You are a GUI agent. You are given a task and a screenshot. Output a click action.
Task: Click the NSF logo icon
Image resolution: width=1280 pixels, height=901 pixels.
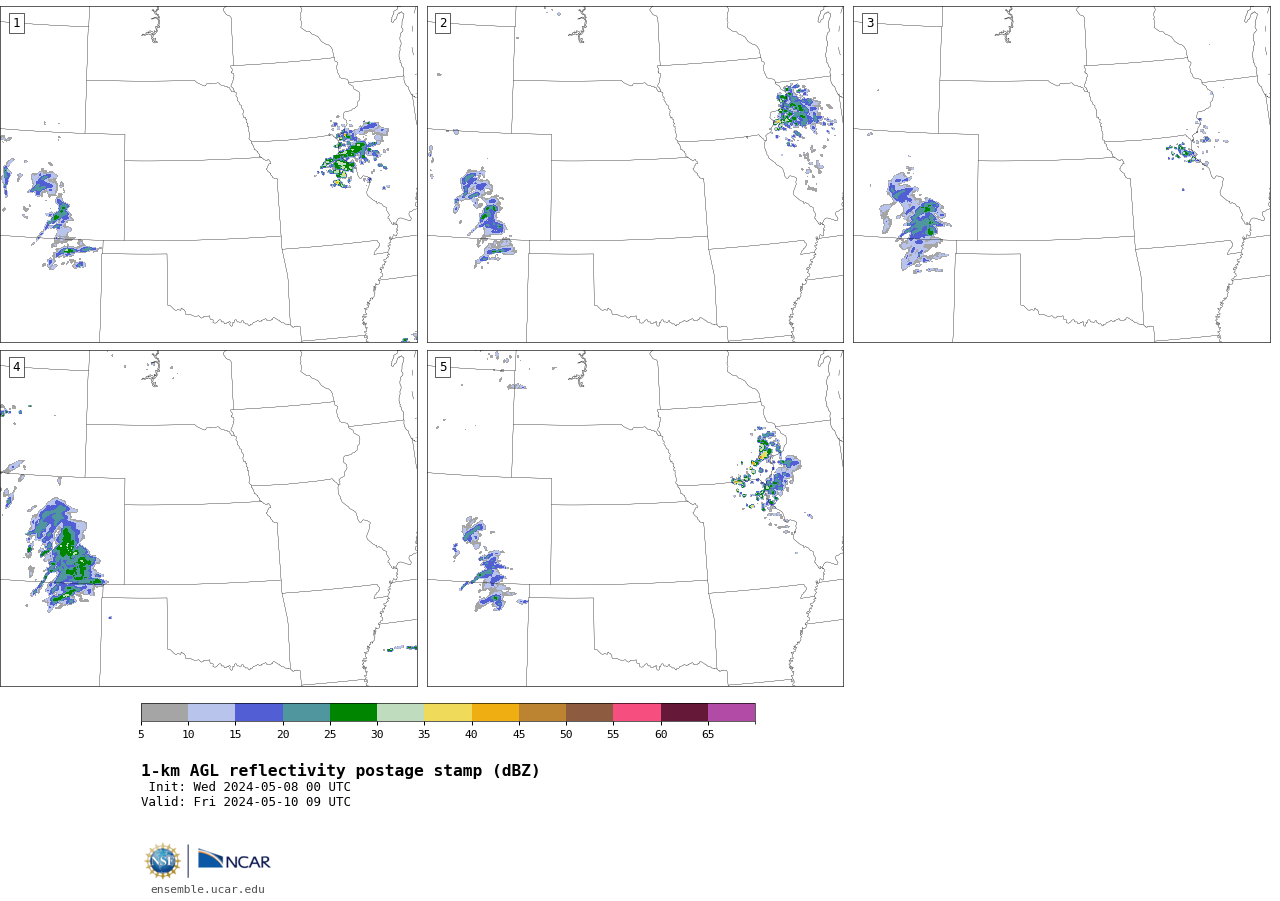(x=163, y=861)
